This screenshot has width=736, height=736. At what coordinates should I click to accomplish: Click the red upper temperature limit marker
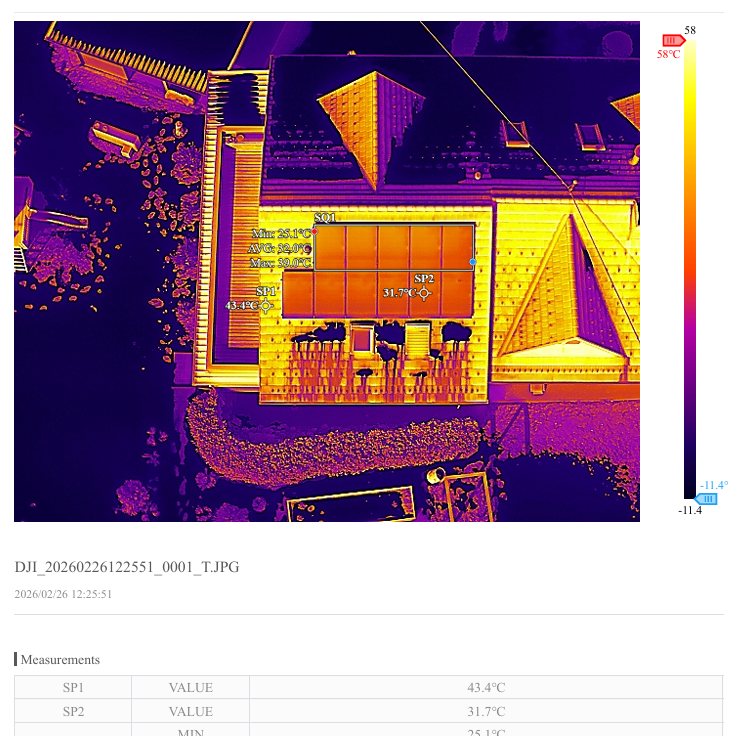pyautogui.click(x=672, y=41)
